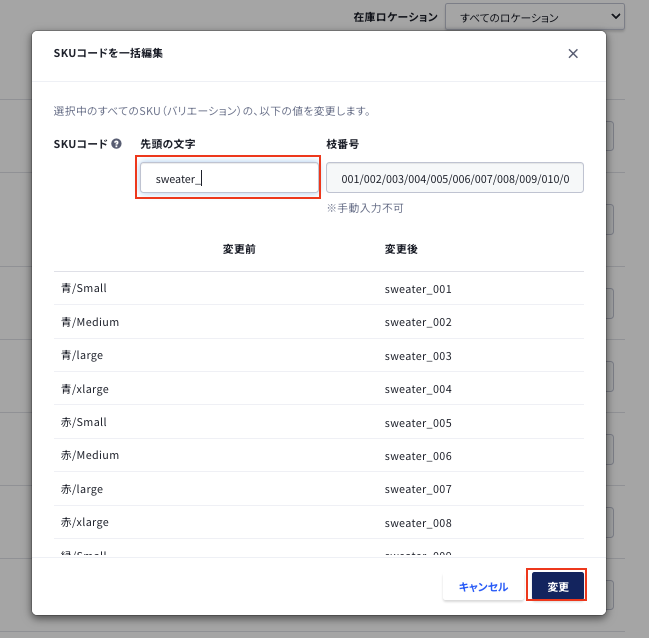The height and width of the screenshot is (638, 649).
Task: Click the 在庫ロケーション label
Action: 395,17
